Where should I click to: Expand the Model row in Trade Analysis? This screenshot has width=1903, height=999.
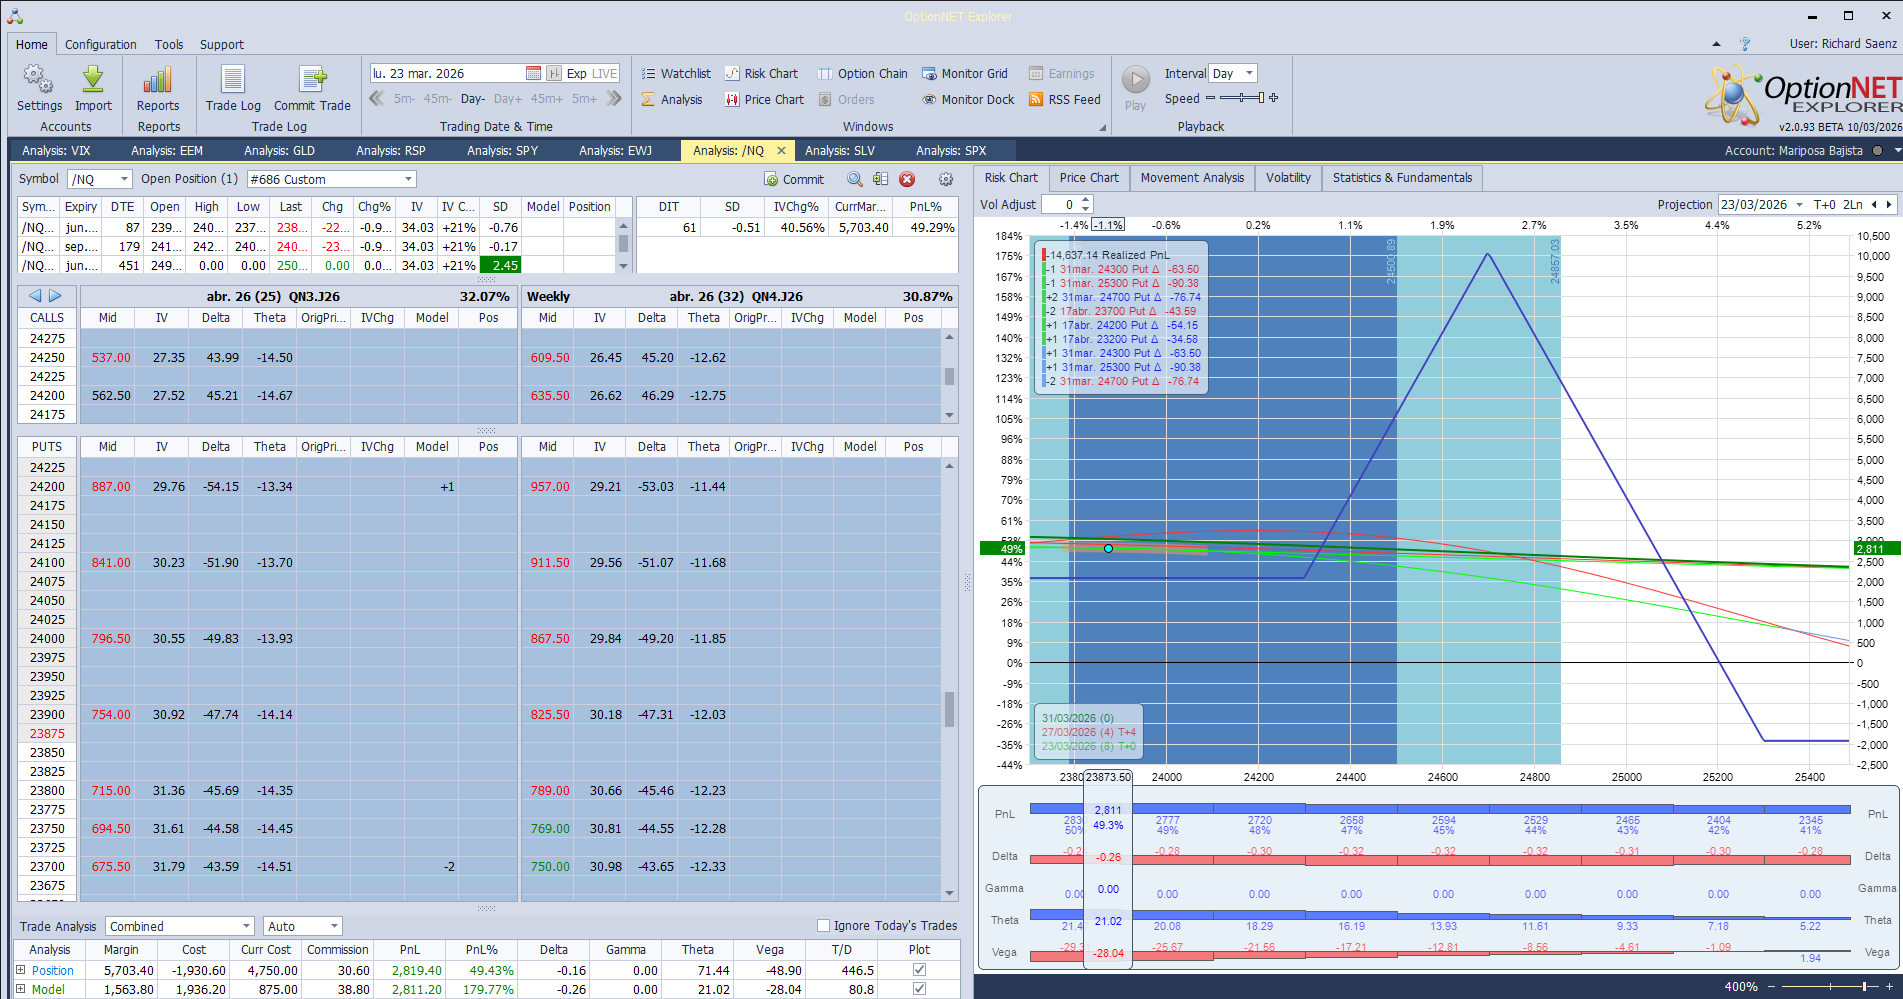pyautogui.click(x=20, y=988)
